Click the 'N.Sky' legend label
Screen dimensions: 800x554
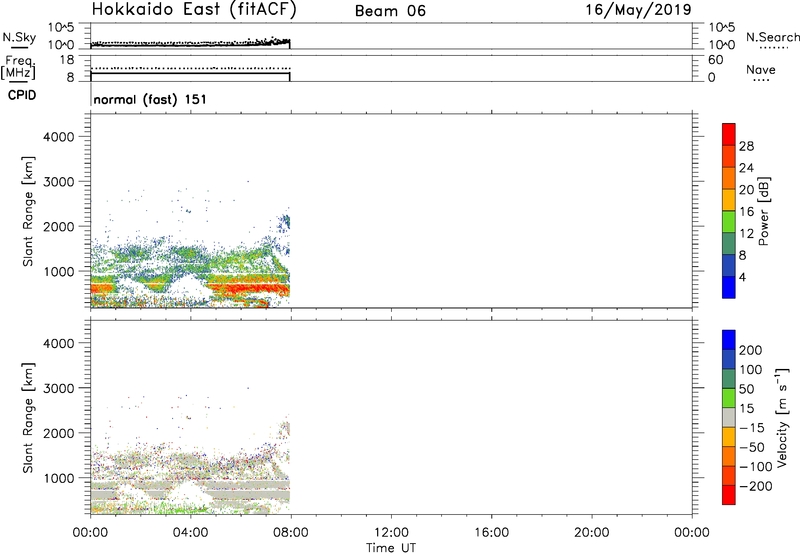[x=19, y=38]
